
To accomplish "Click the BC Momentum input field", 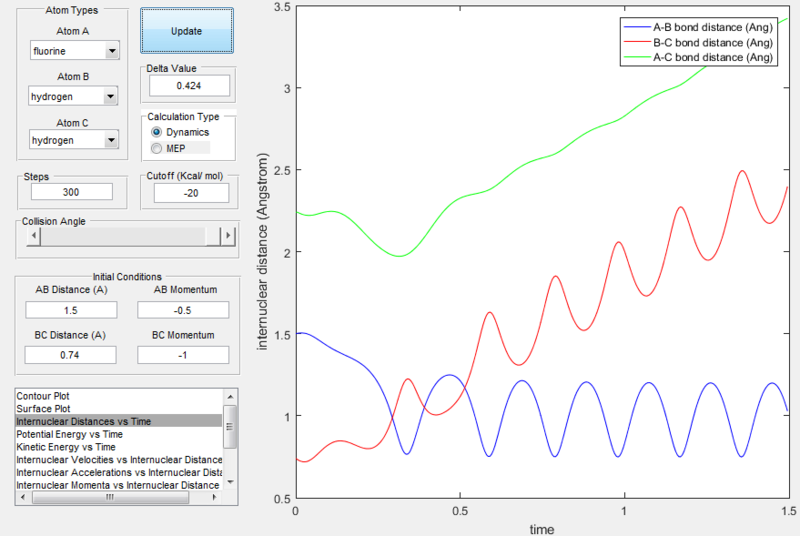I will pos(183,355).
